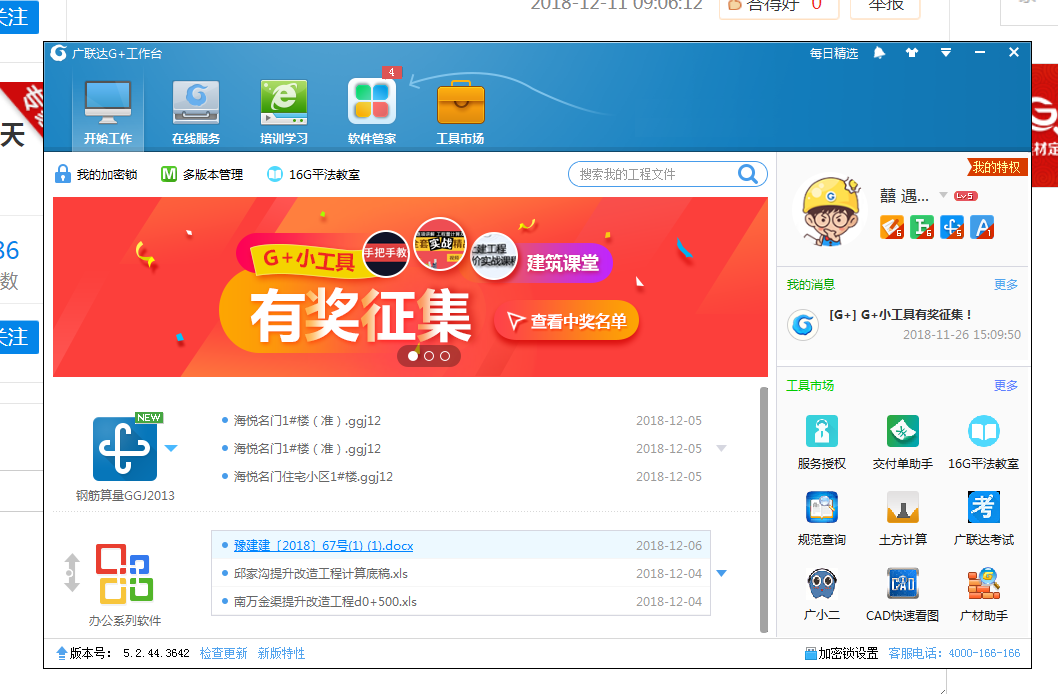1058x694 pixels.
Task: Open 加密锁设置 in the status bar
Action: [x=841, y=654]
